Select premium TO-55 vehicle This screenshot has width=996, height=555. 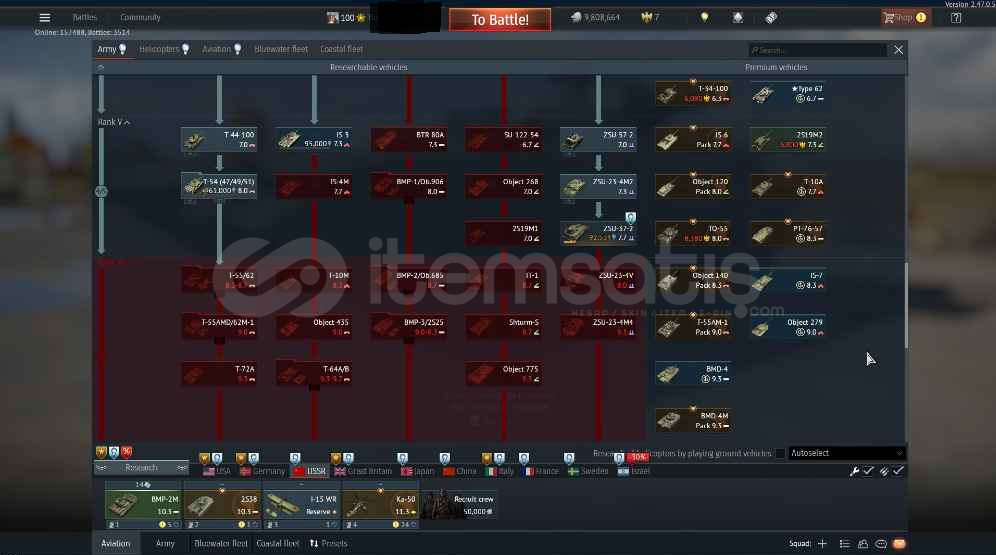693,233
